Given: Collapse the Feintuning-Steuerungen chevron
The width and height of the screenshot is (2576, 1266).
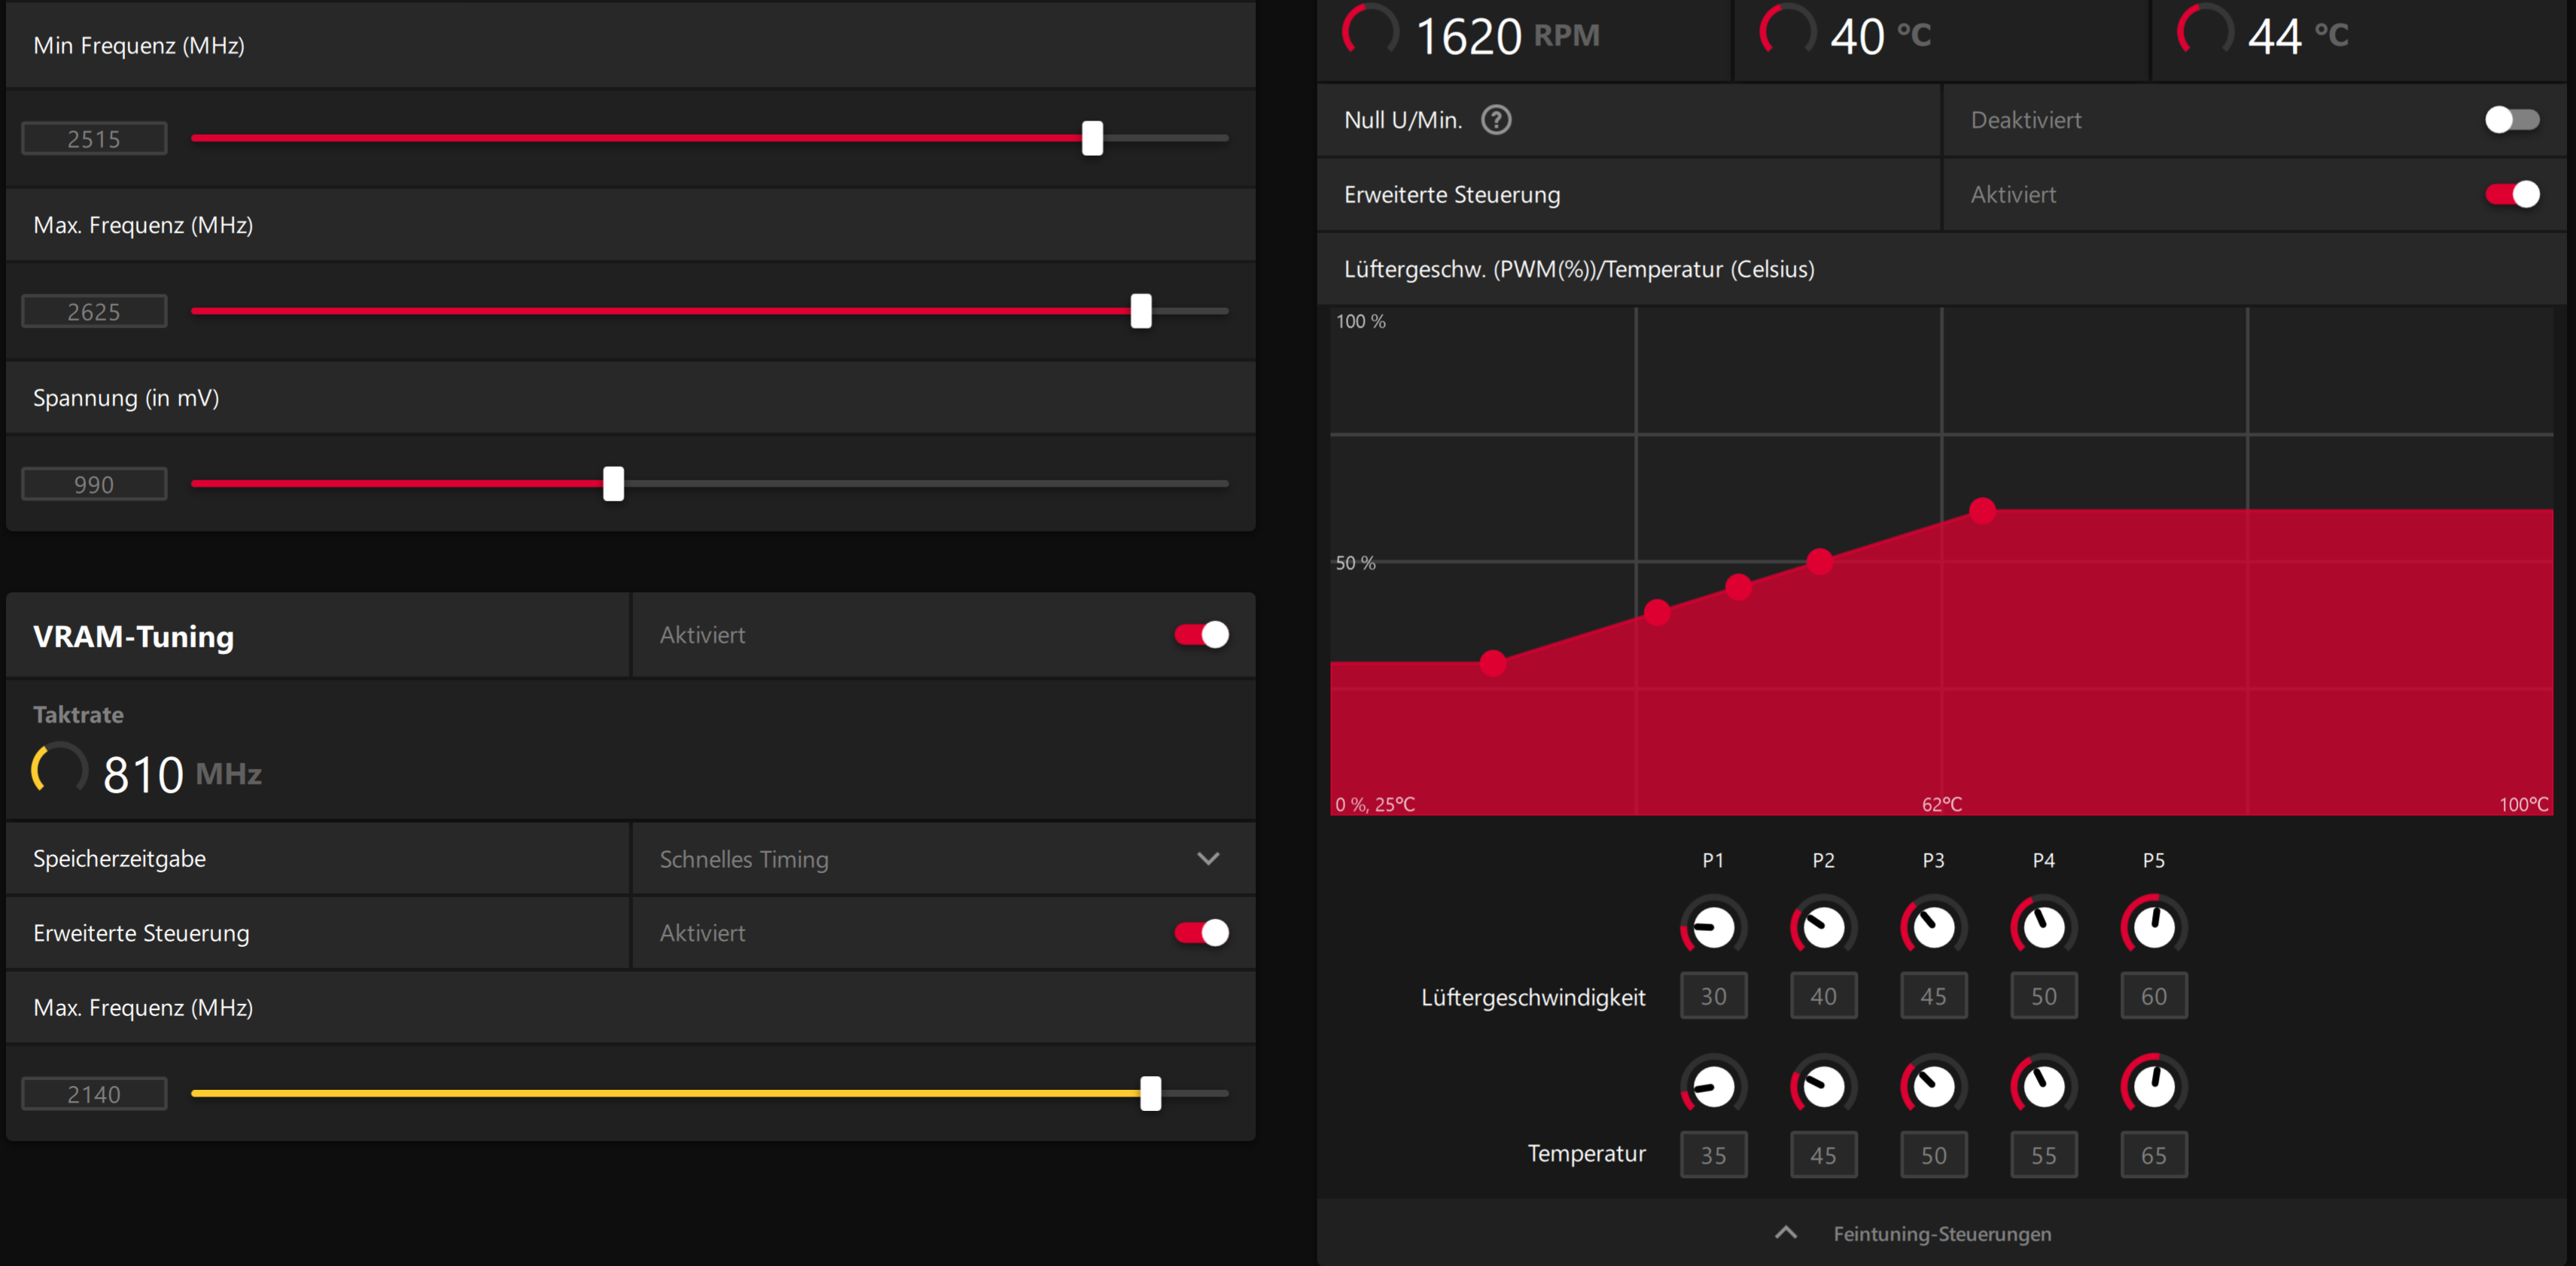Looking at the screenshot, I should coord(1785,1233).
